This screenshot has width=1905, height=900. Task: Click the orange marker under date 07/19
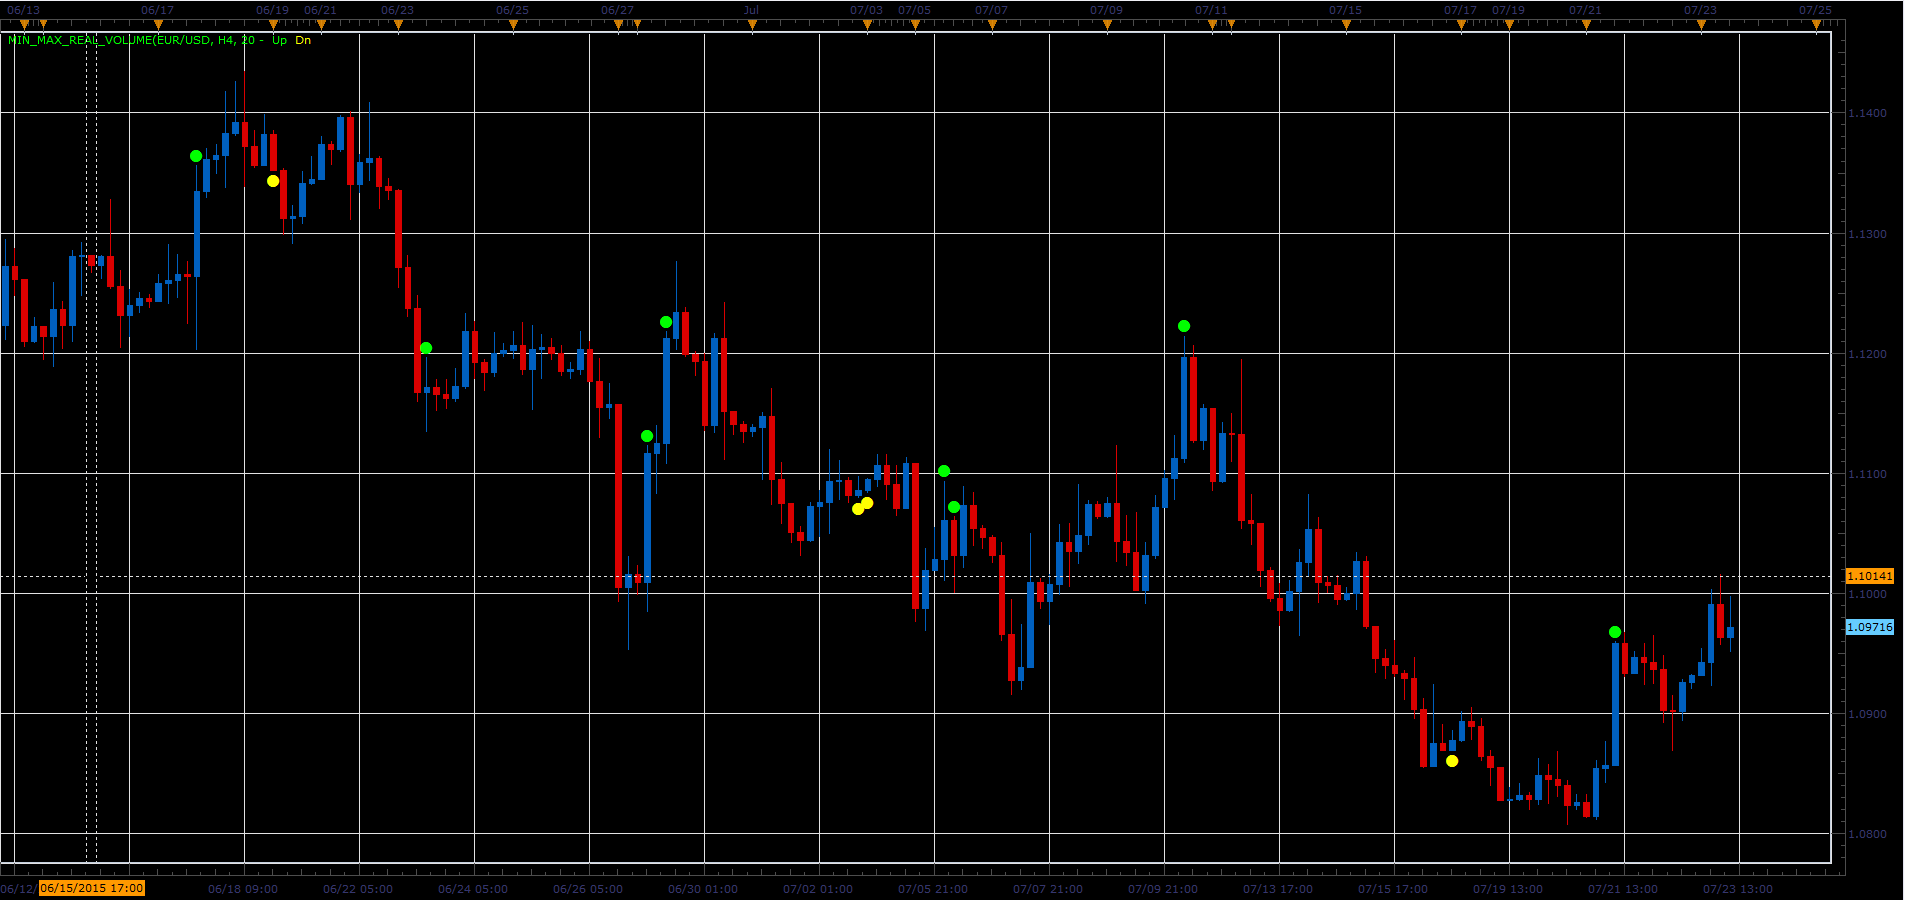click(1509, 26)
